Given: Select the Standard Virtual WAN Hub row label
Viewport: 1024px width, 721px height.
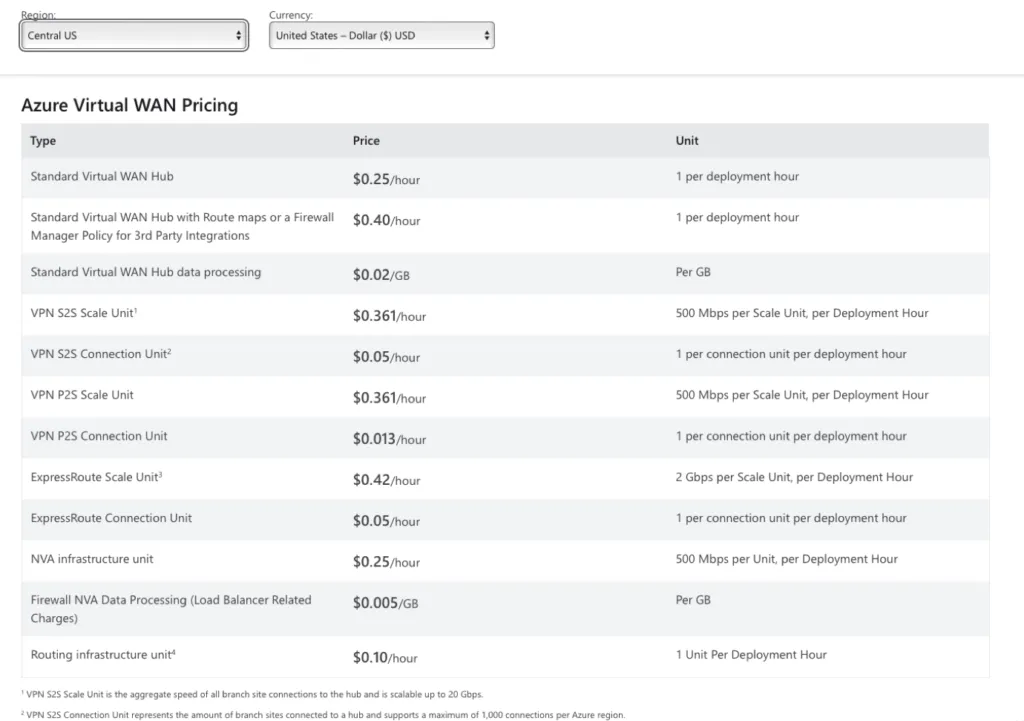Looking at the screenshot, I should point(102,177).
